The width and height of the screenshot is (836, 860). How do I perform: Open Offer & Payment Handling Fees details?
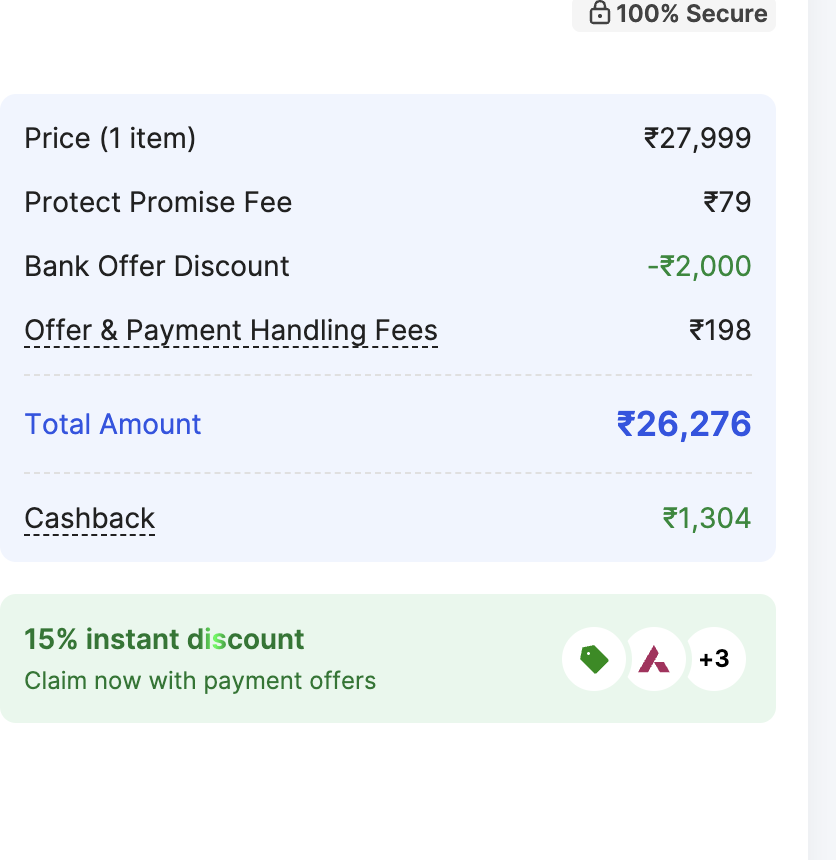point(231,330)
